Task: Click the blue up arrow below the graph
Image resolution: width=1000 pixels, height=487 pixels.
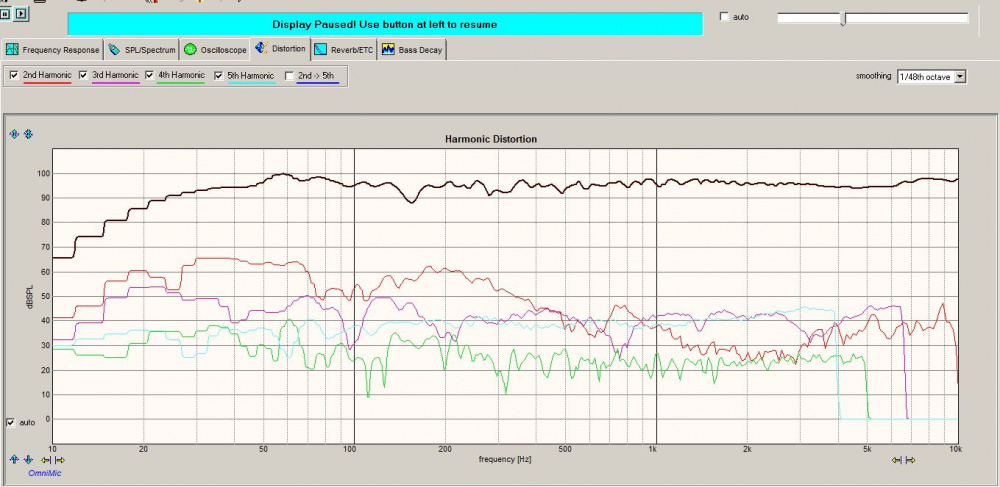Action: 15,459
